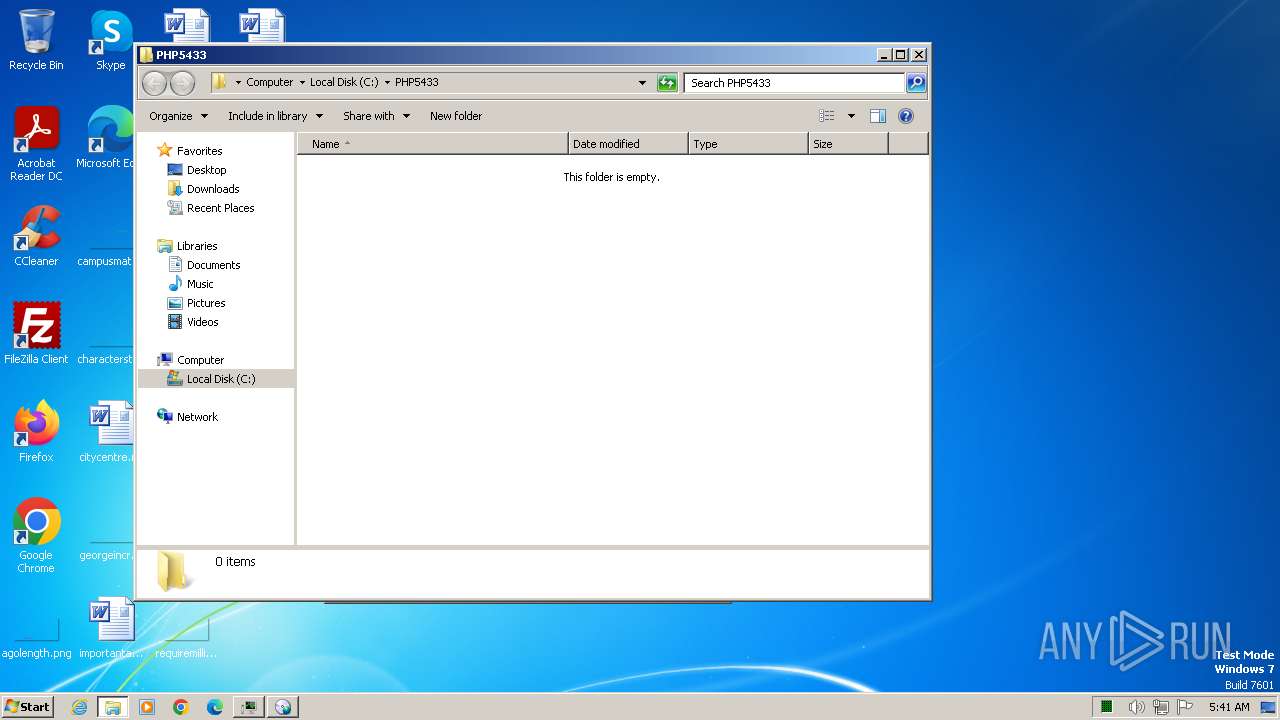Sort by the Type column header
Viewport: 1280px width, 720px height.
click(x=748, y=144)
